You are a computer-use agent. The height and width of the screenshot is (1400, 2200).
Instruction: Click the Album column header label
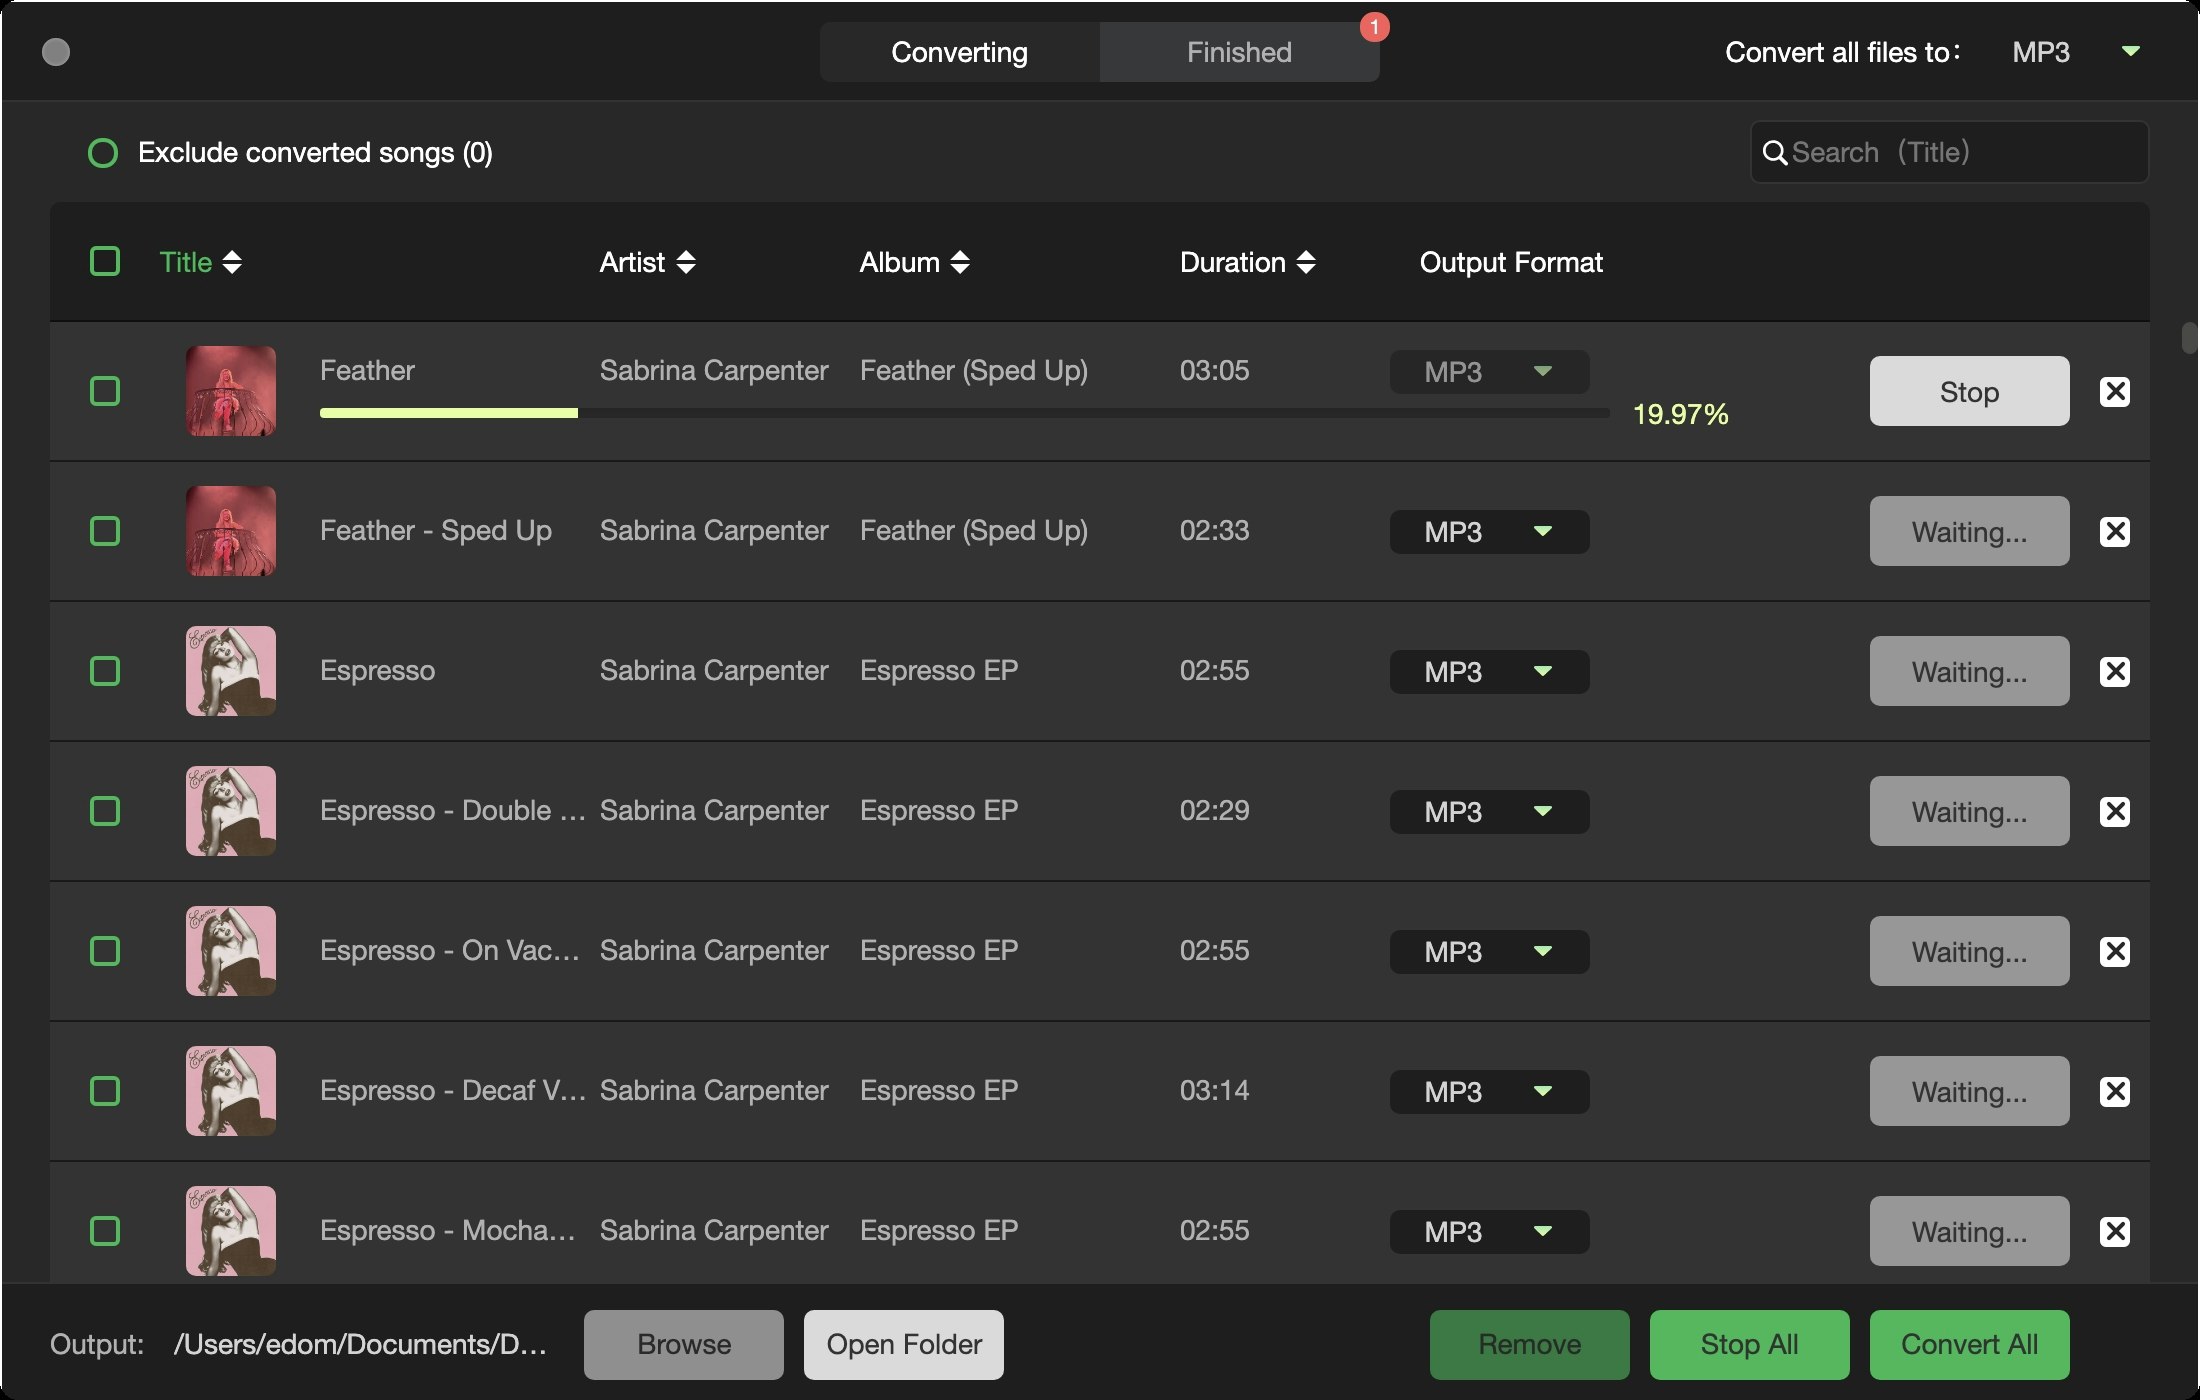point(900,262)
